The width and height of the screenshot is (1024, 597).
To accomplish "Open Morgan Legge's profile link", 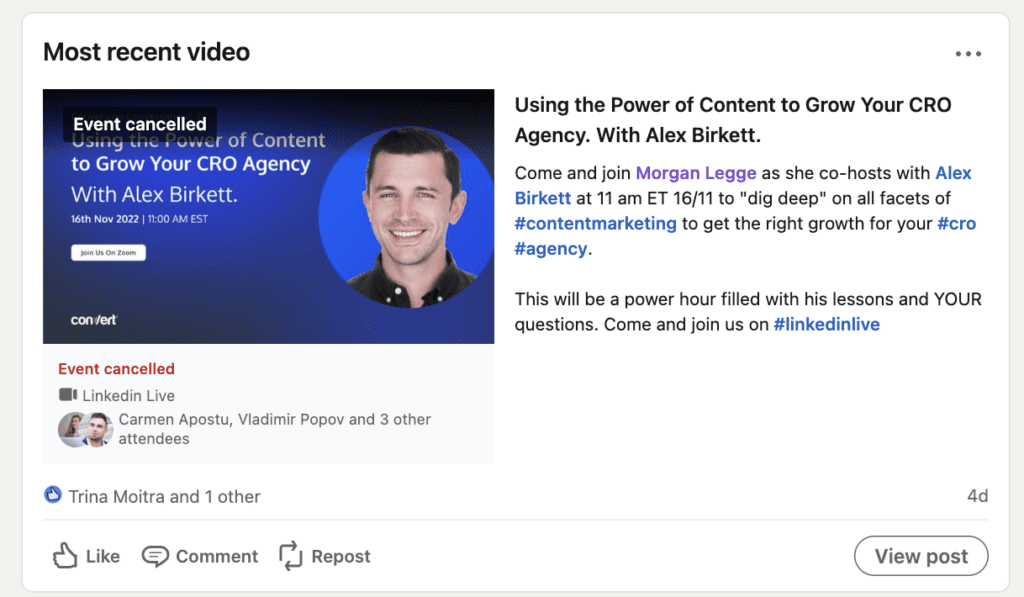I will 696,173.
